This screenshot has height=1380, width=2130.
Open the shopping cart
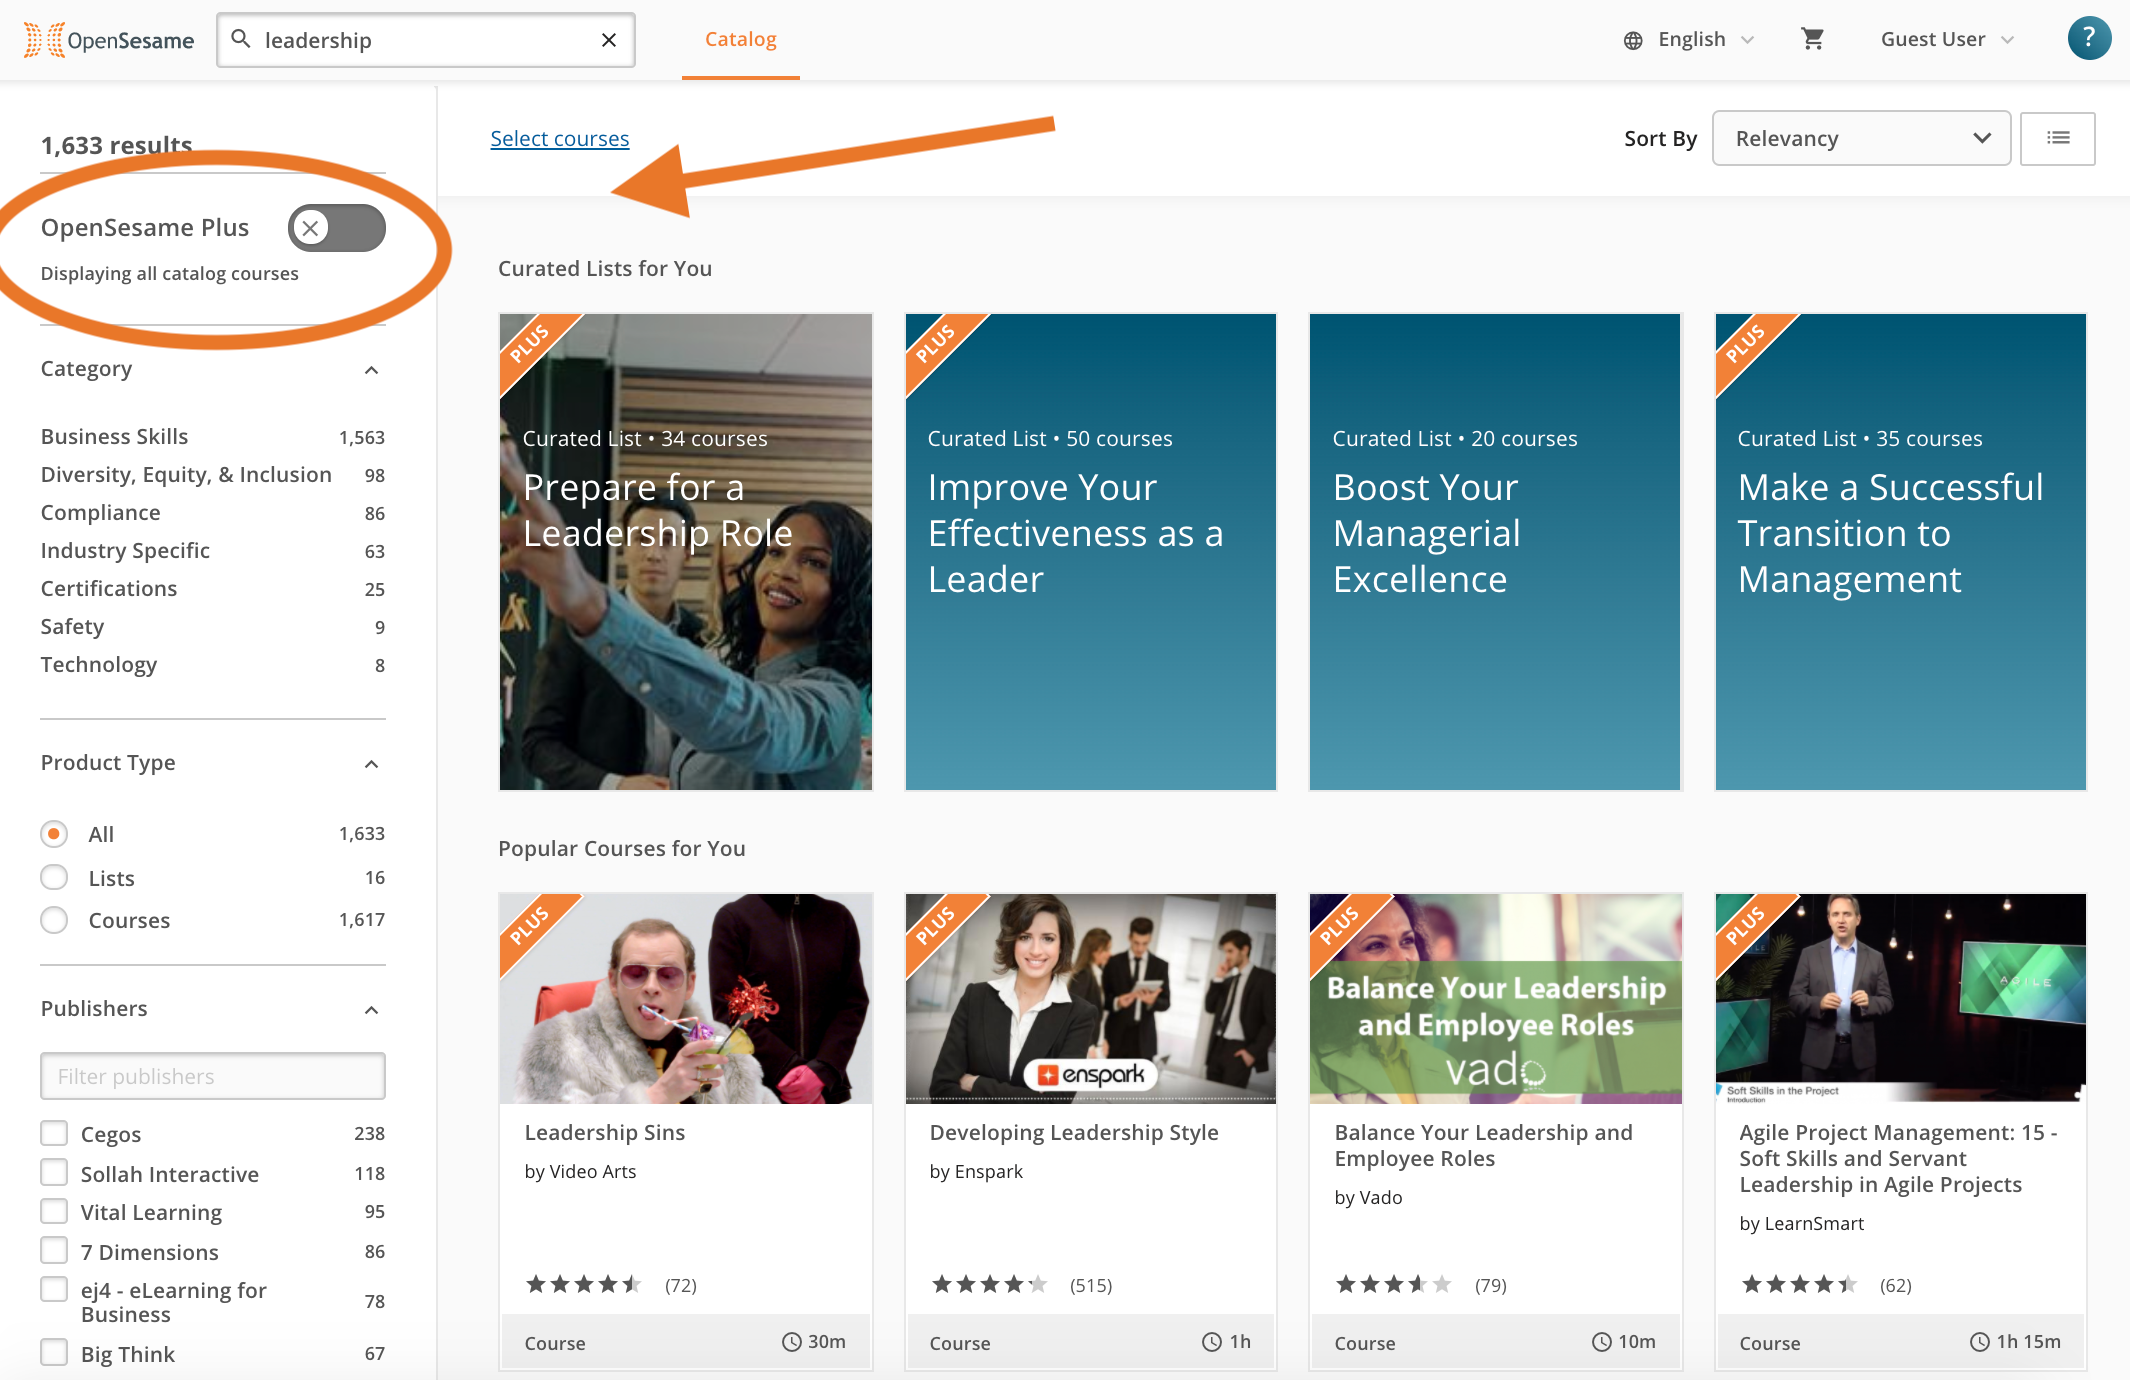[x=1812, y=39]
